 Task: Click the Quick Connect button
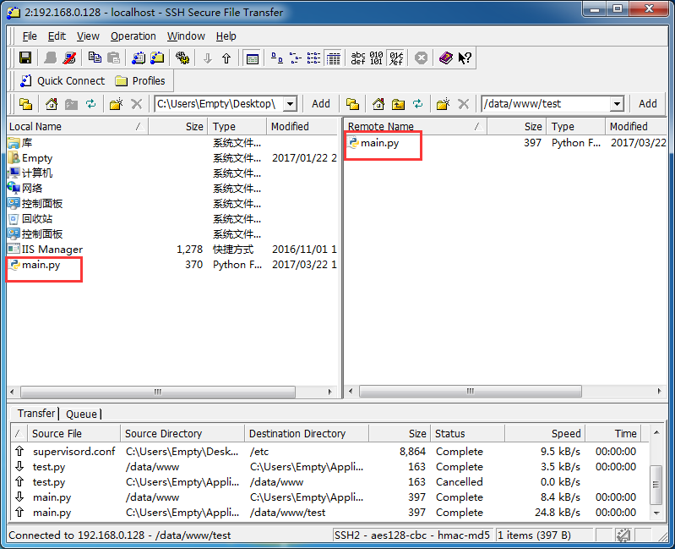(x=62, y=81)
